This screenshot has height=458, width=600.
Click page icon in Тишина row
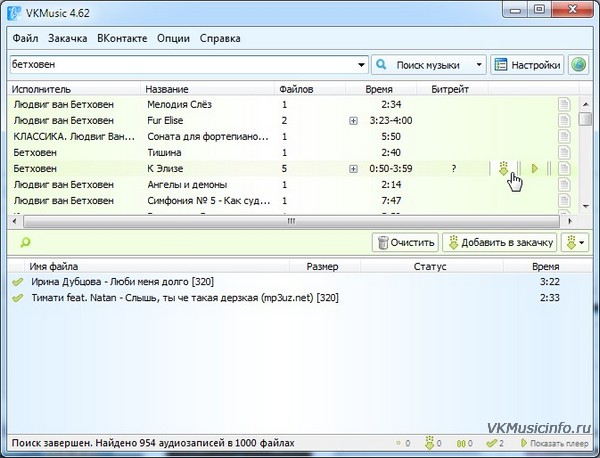(x=564, y=152)
